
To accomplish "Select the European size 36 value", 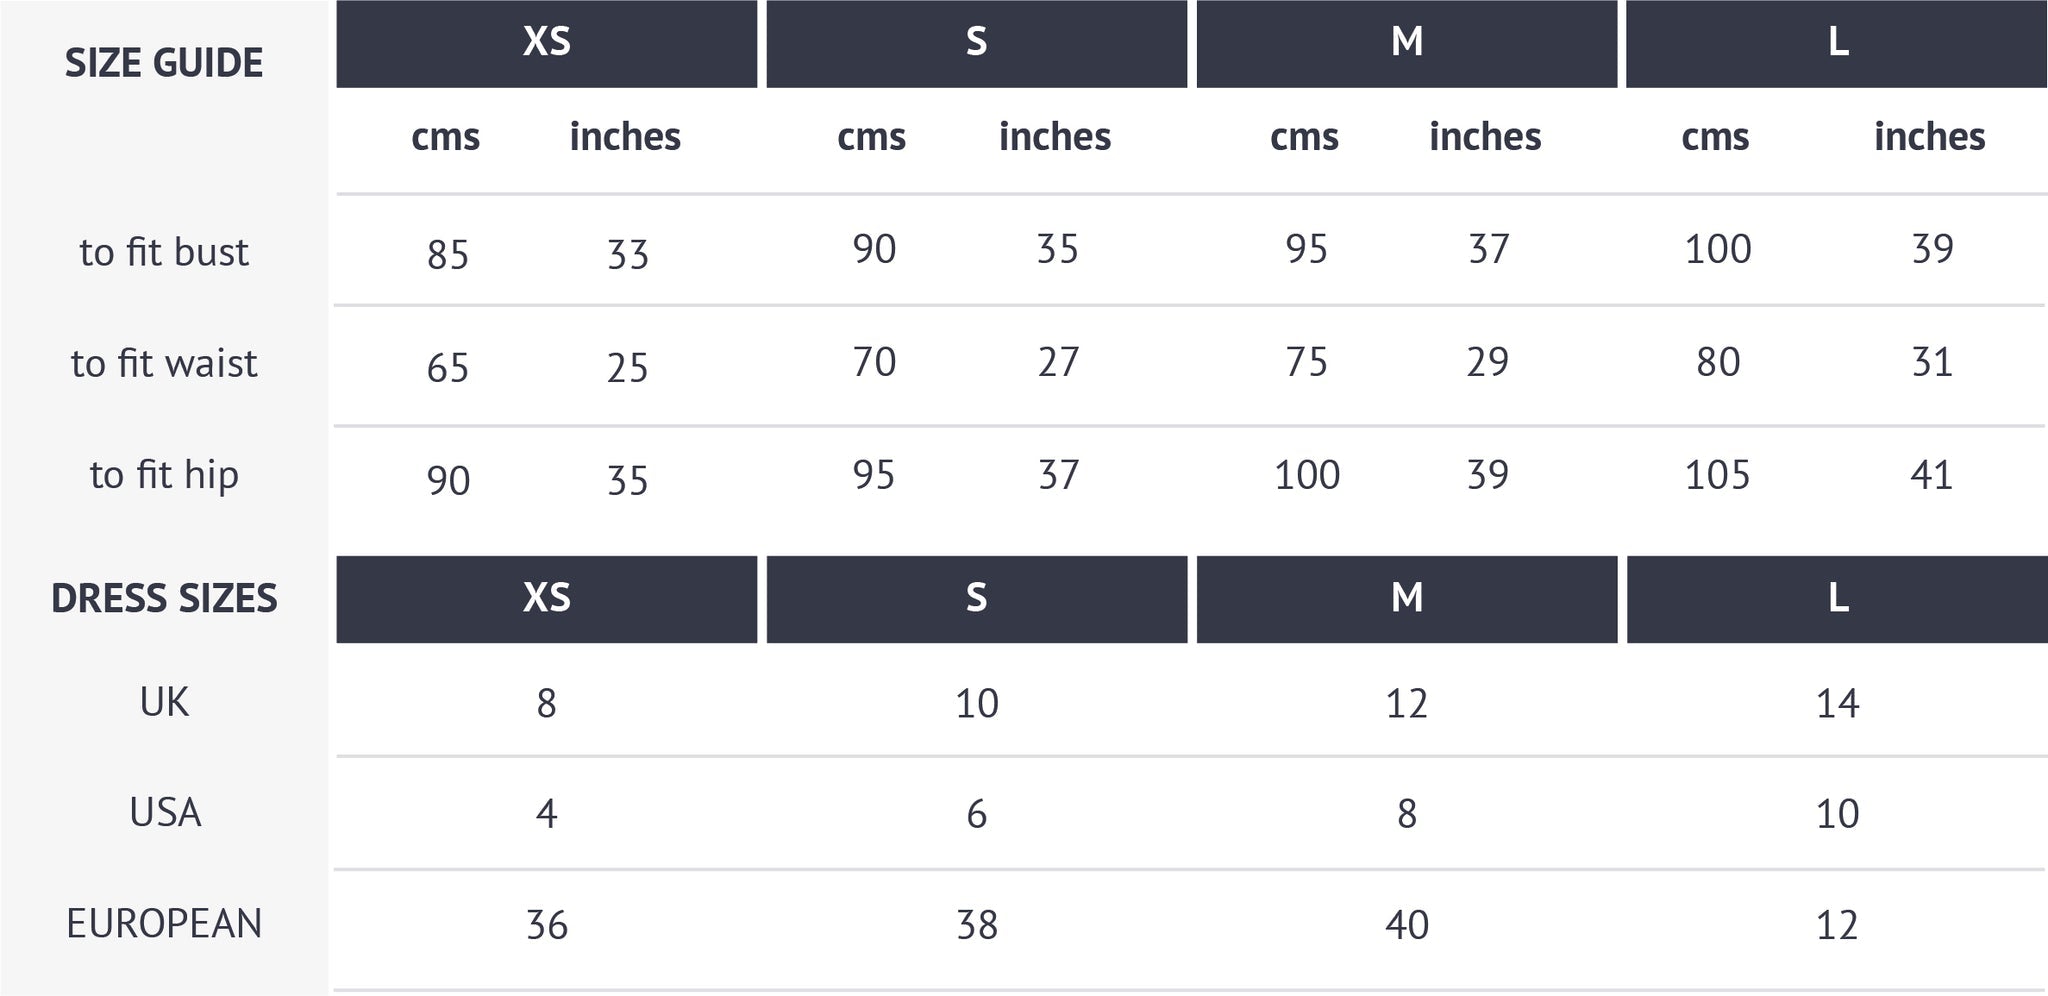I will click(x=547, y=925).
